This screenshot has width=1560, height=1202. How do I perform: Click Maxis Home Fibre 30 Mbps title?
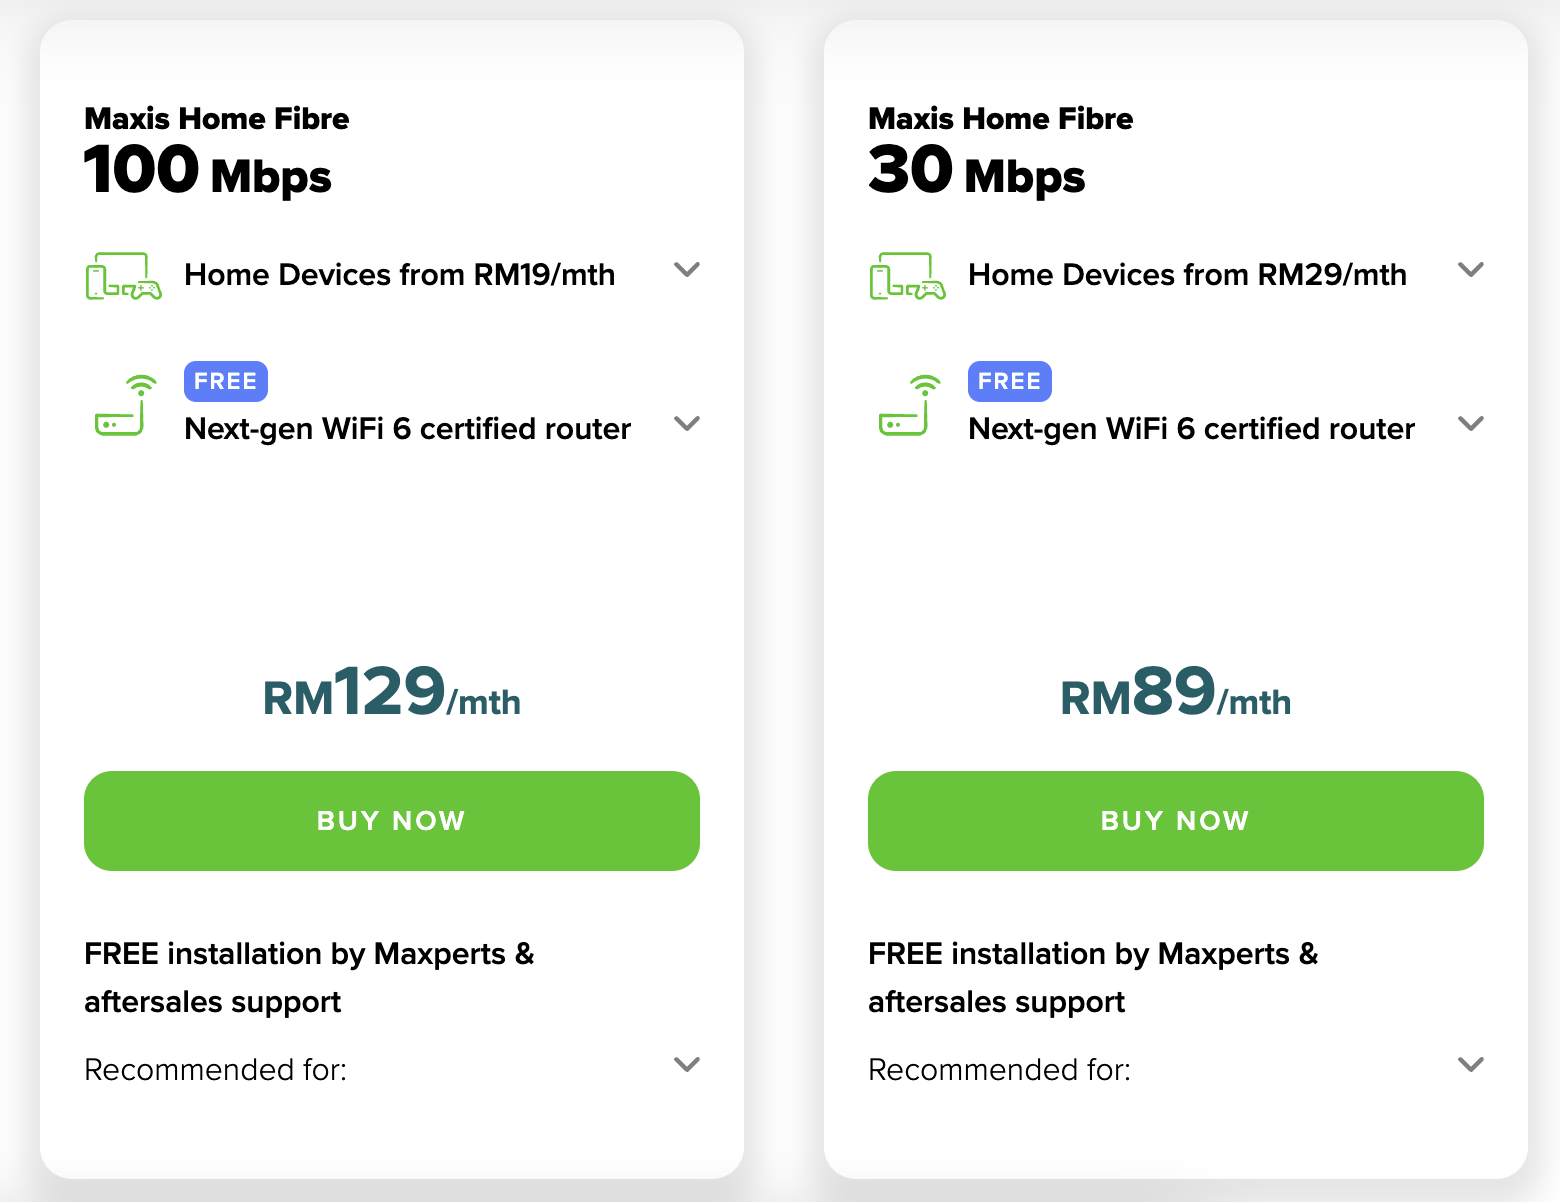click(x=1000, y=150)
